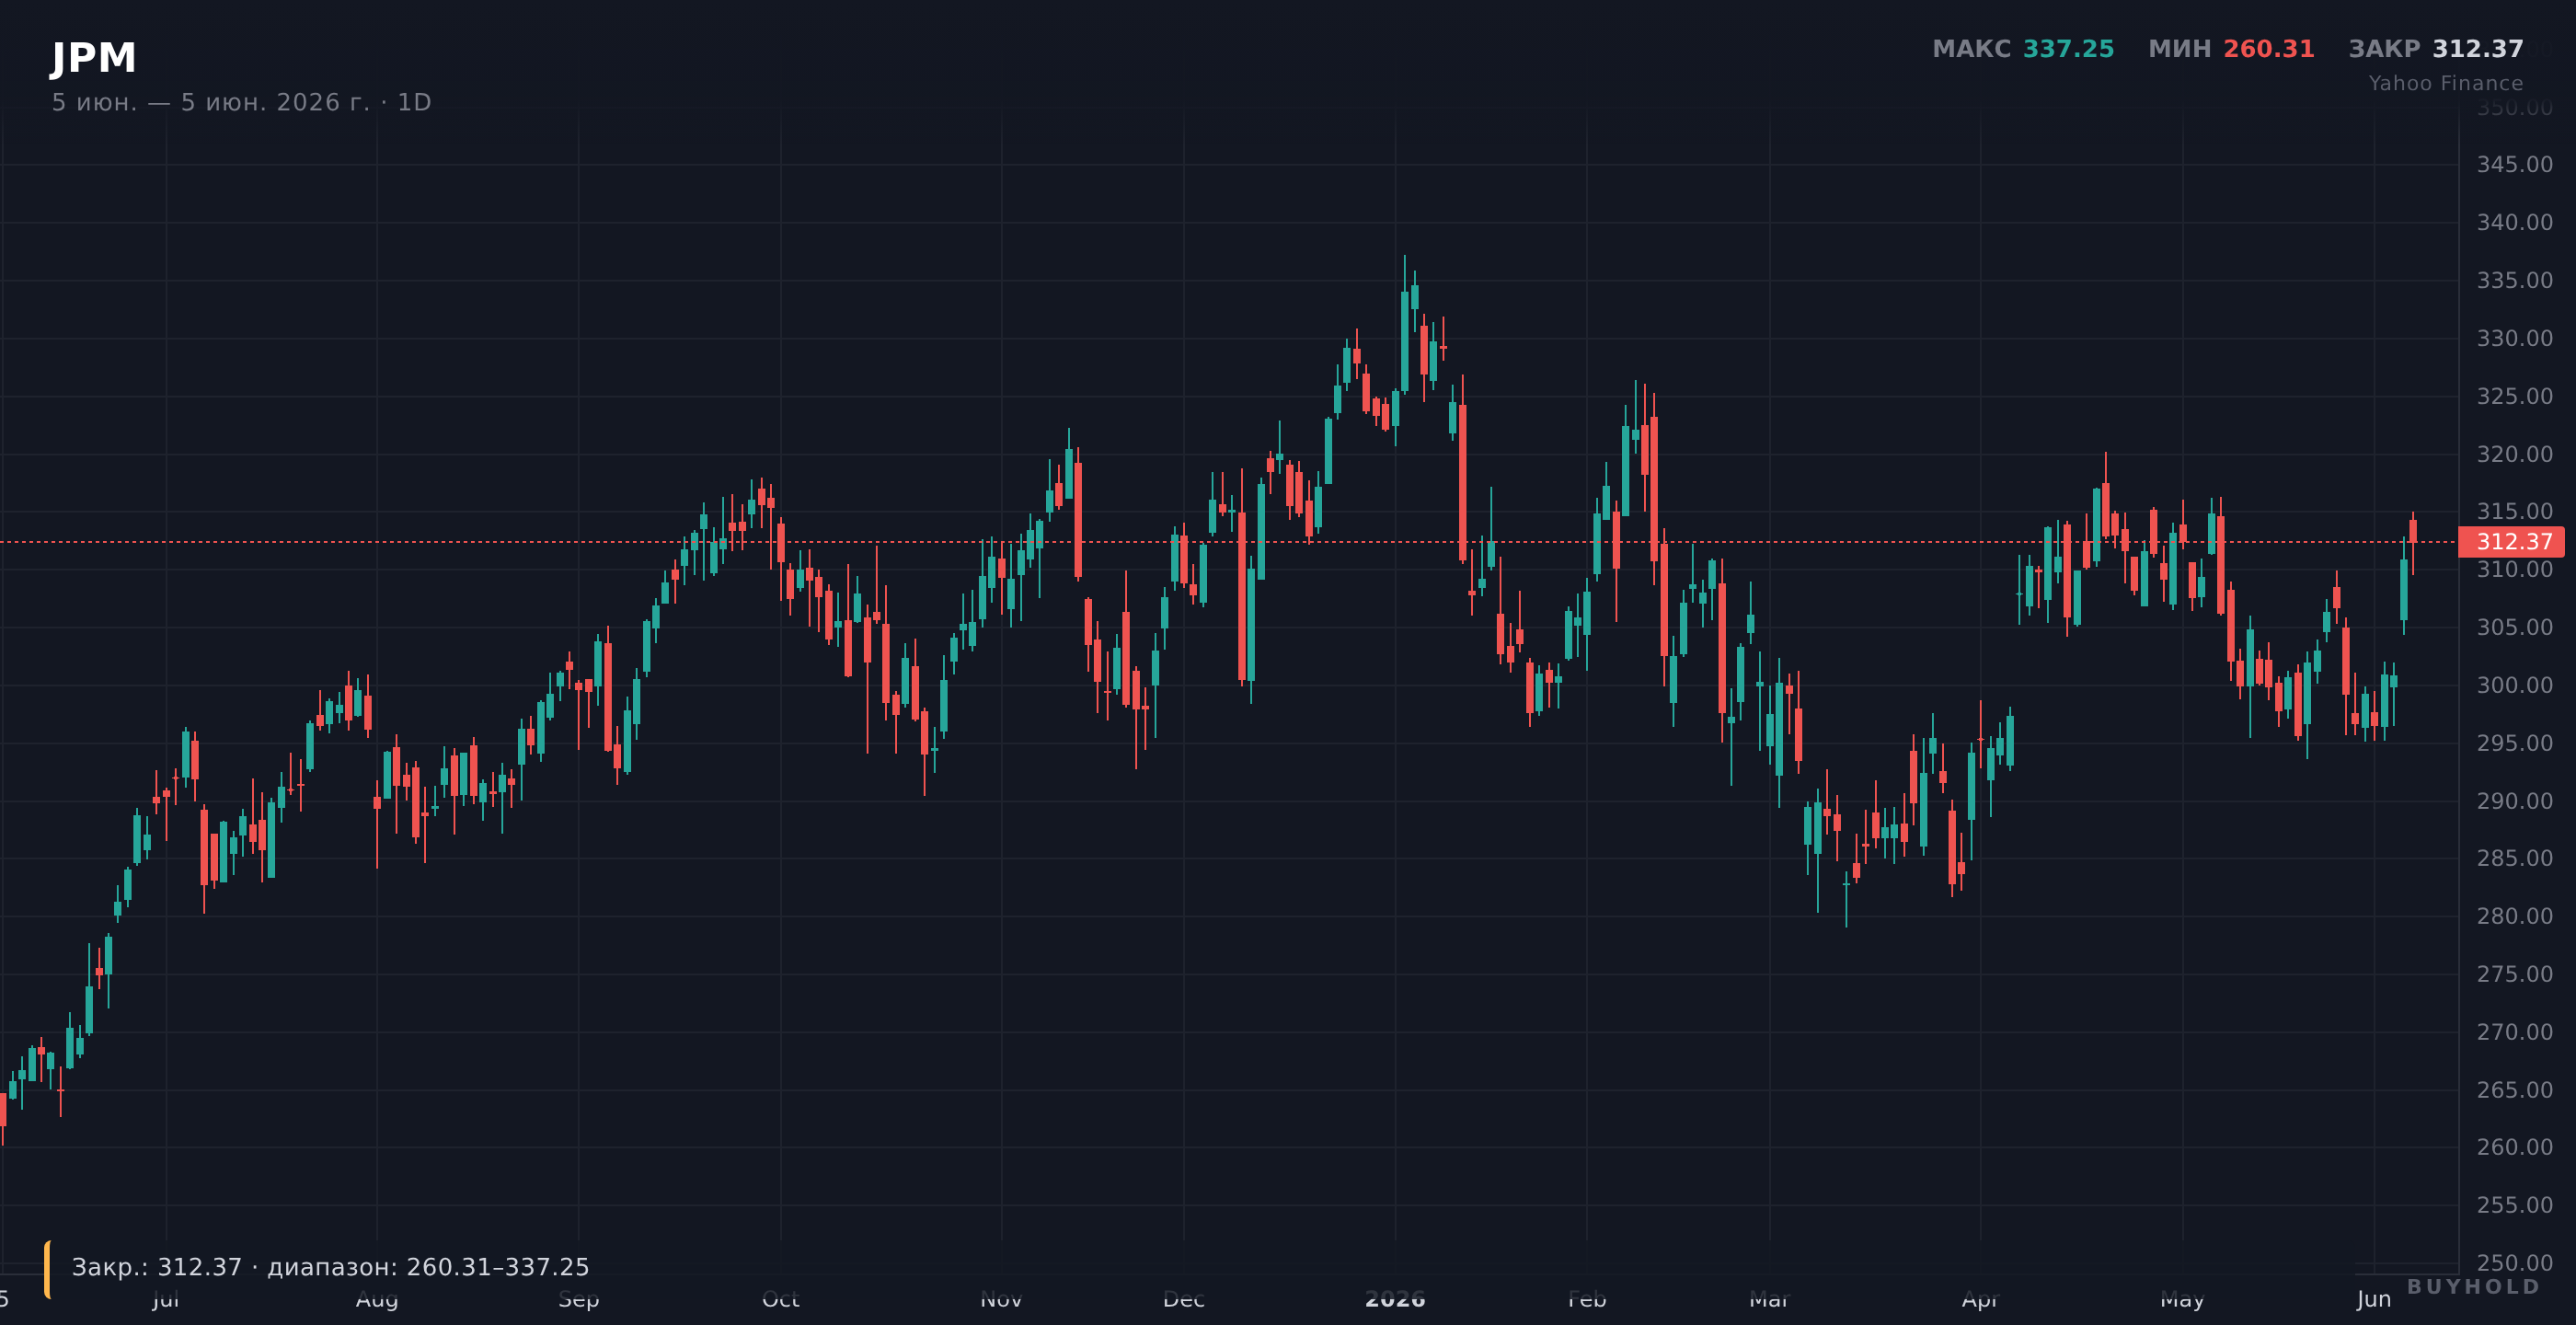The height and width of the screenshot is (1325, 2576).
Task: Click the red 312.37 current price tag
Action: pos(2511,542)
